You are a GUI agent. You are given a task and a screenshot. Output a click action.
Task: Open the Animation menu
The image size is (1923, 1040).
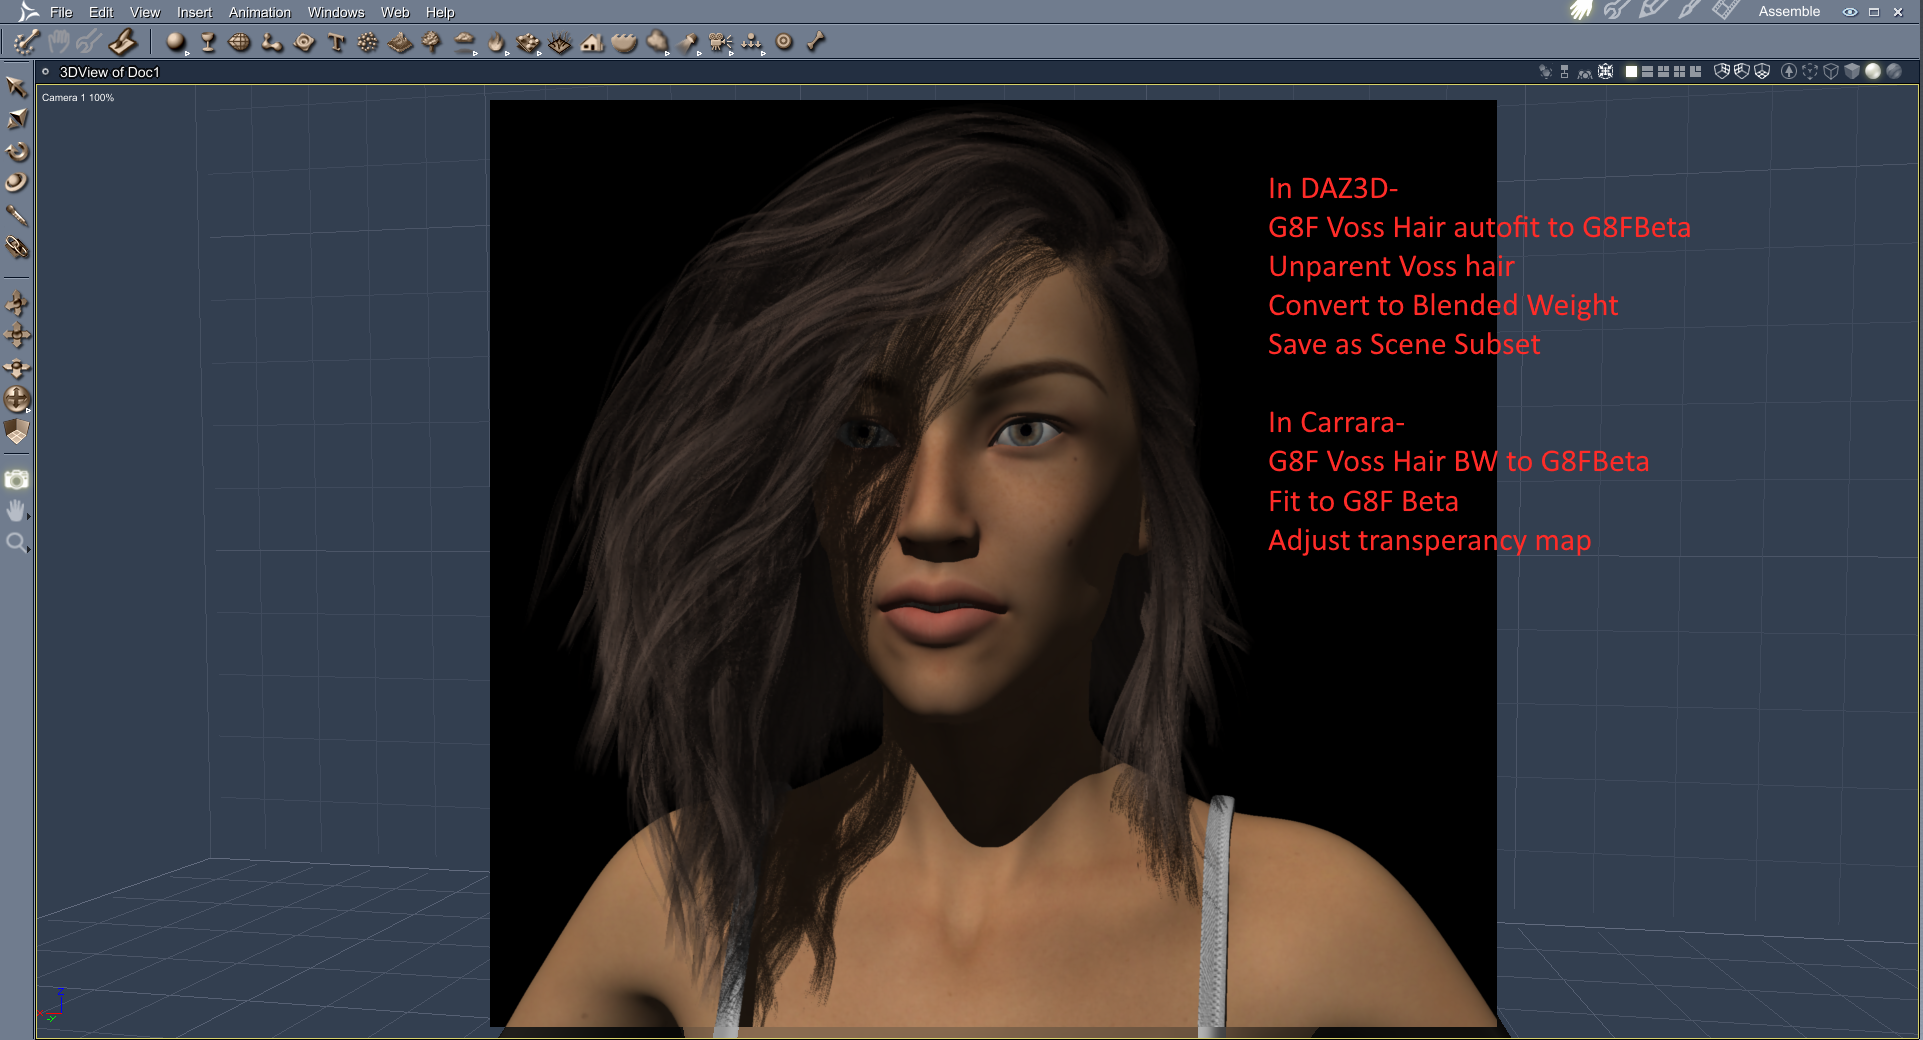(x=260, y=12)
